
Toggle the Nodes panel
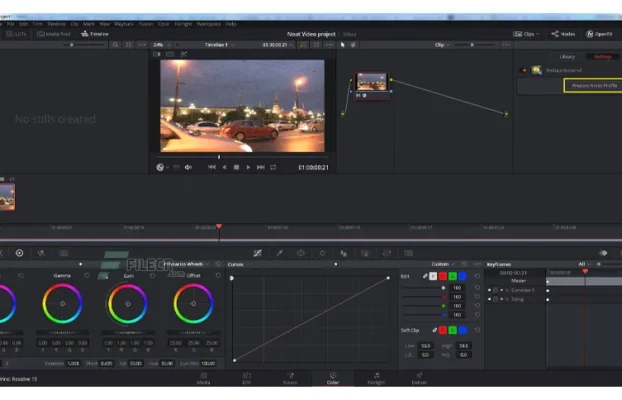tap(563, 34)
